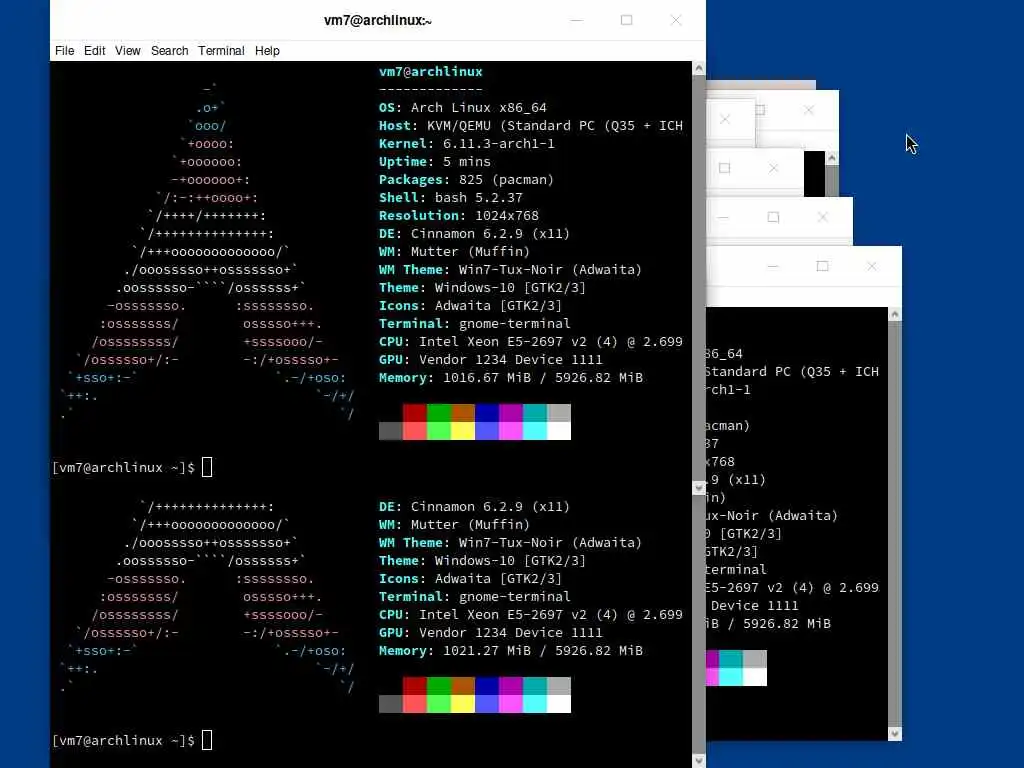1024x768 pixels.
Task: Click the front terminal scrollbar up arrow
Action: pos(699,68)
